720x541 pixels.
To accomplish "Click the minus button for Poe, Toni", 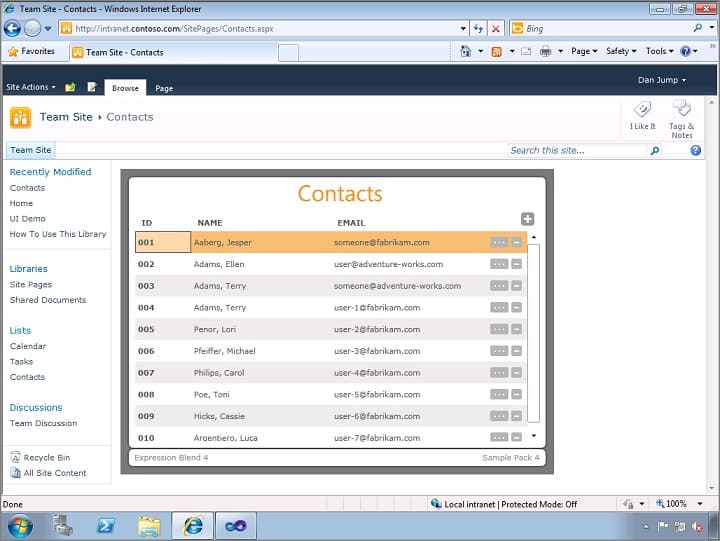I will pyautogui.click(x=517, y=394).
